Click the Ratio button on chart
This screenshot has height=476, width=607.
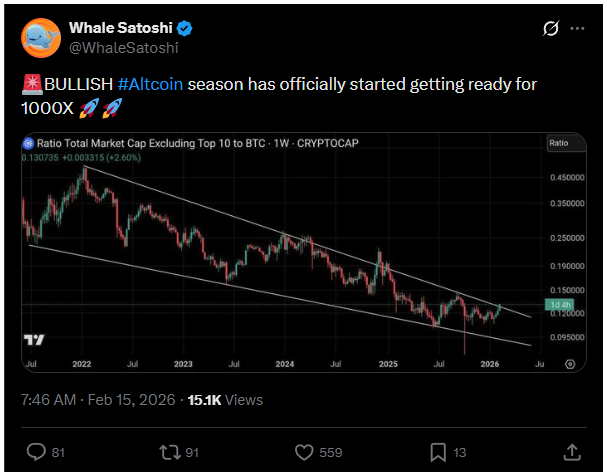(560, 144)
